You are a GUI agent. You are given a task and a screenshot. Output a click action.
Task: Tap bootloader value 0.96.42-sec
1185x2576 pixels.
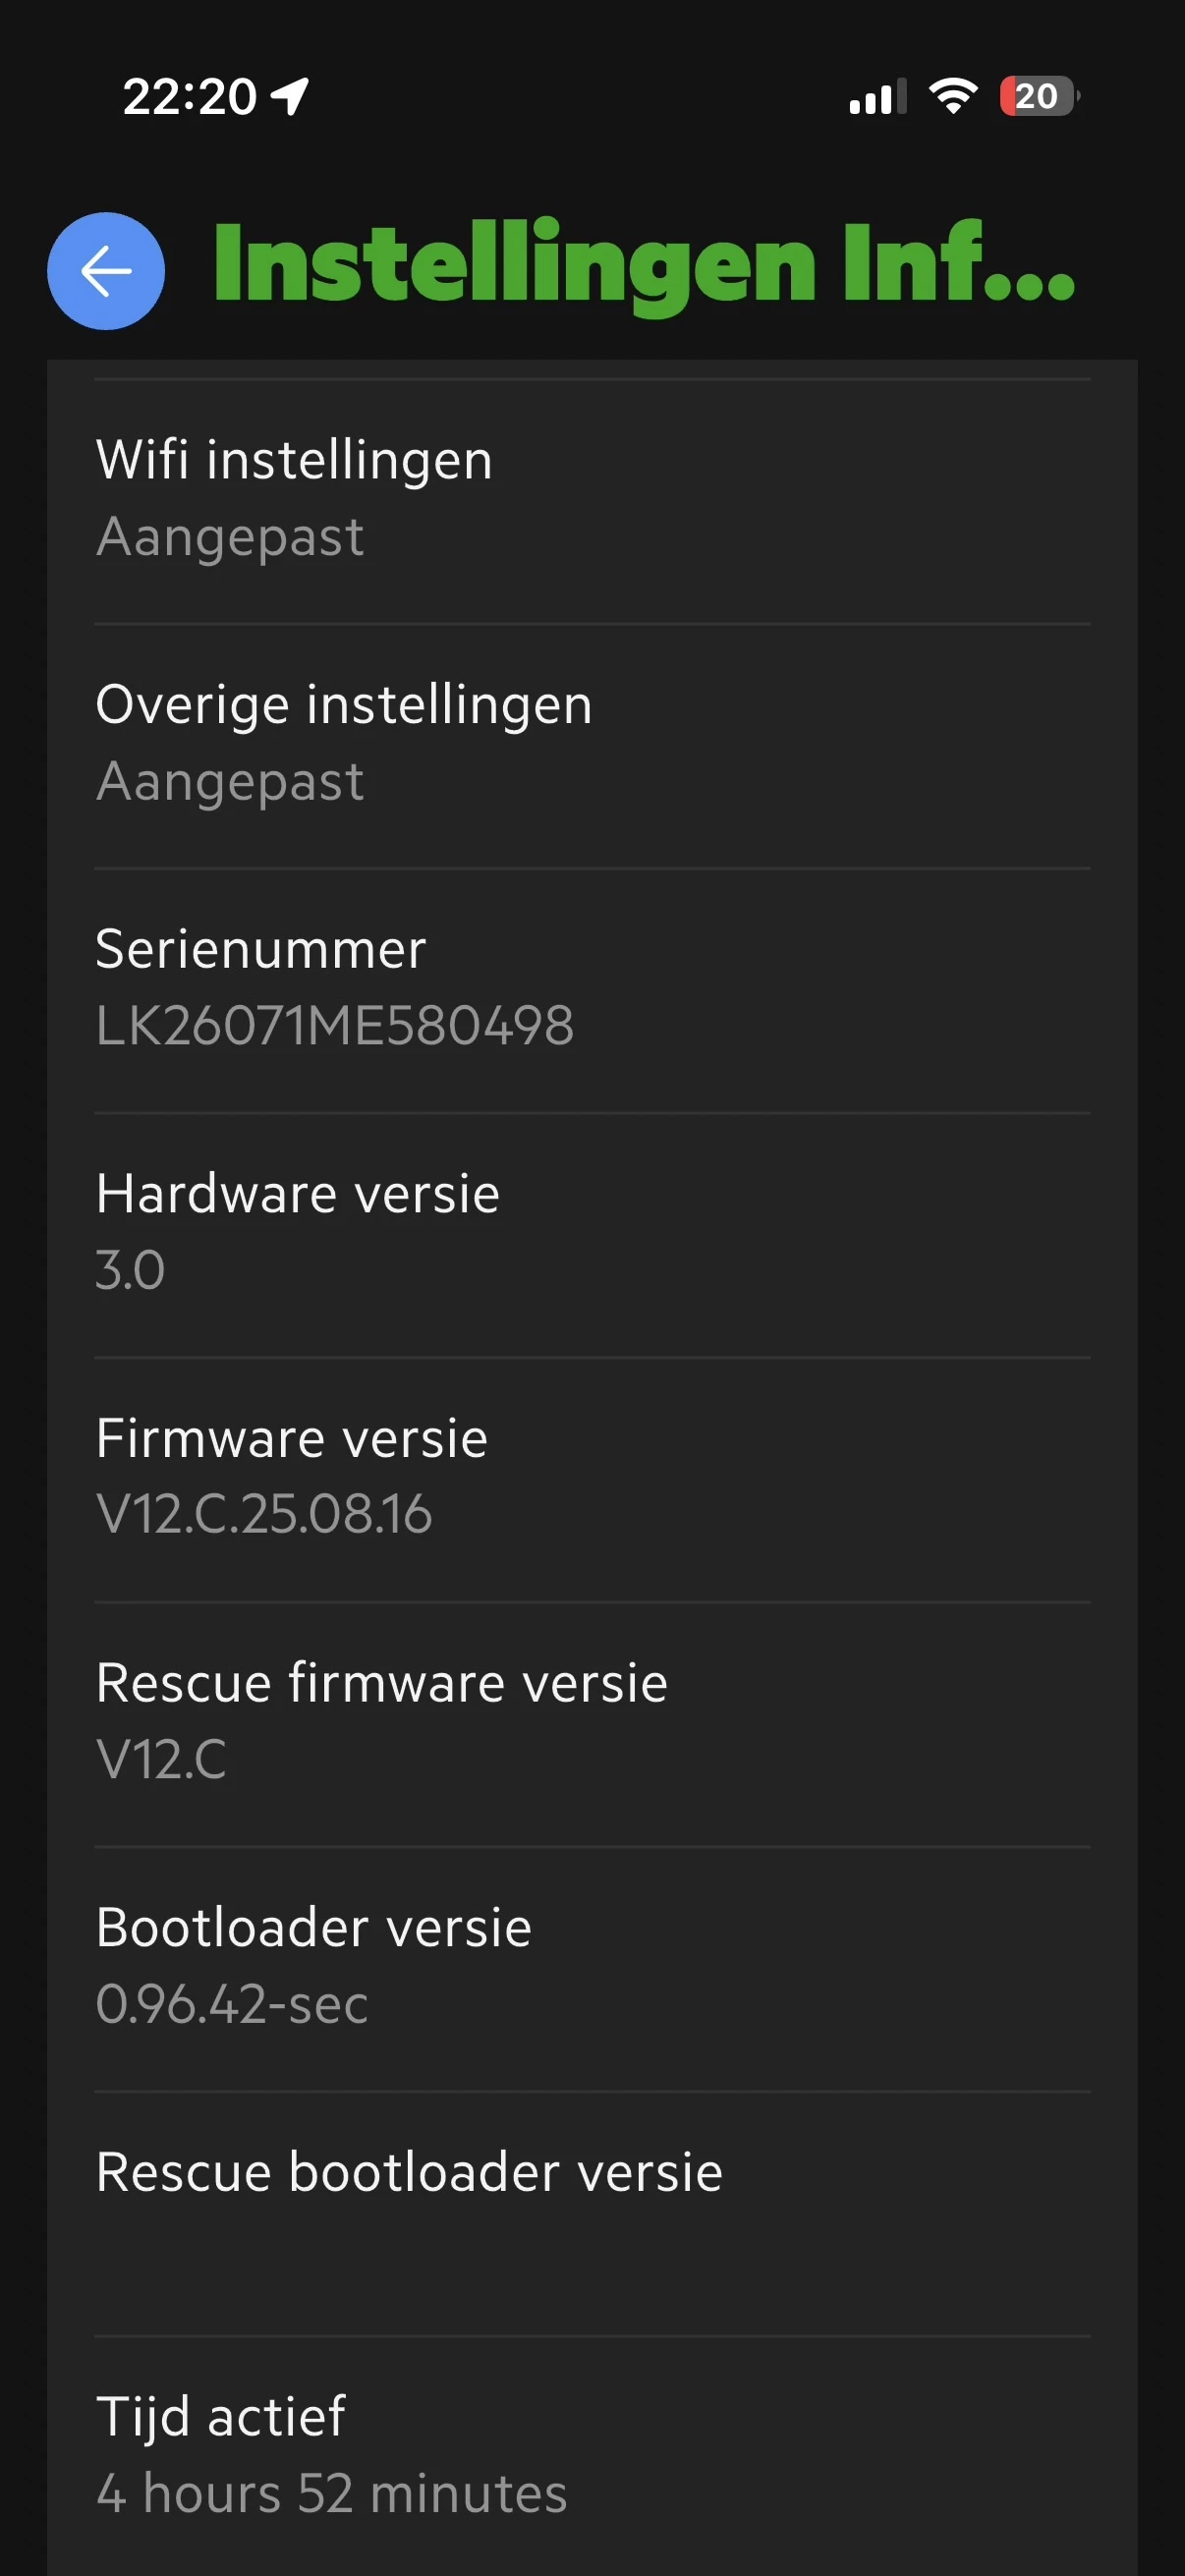(x=232, y=2004)
